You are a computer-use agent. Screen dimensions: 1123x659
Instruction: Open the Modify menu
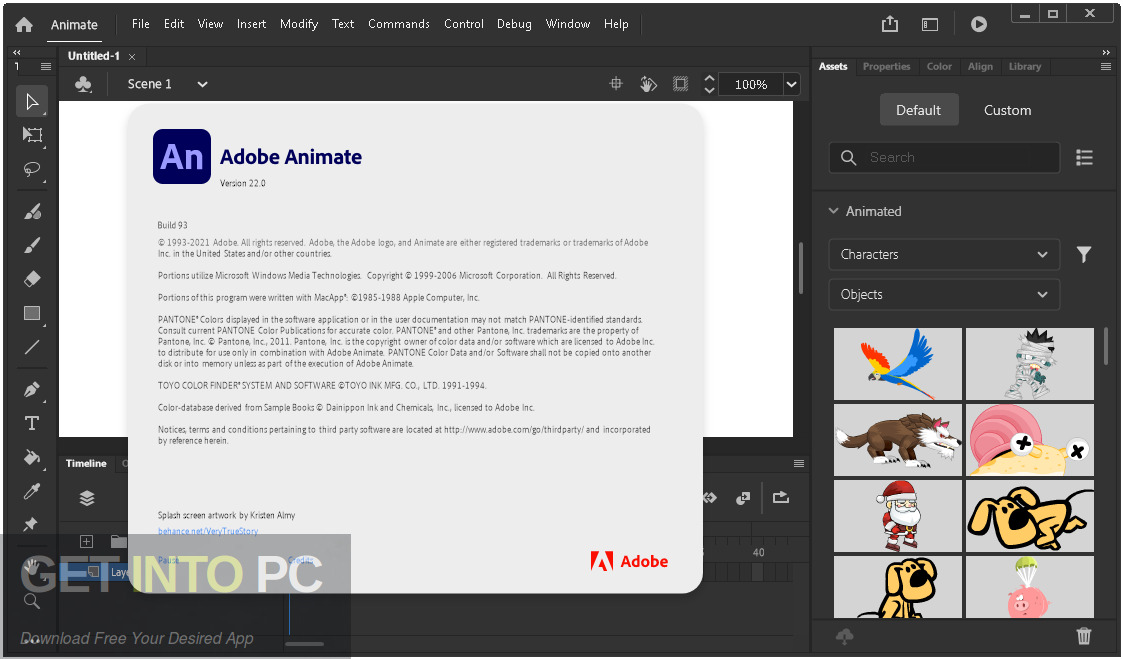click(299, 24)
